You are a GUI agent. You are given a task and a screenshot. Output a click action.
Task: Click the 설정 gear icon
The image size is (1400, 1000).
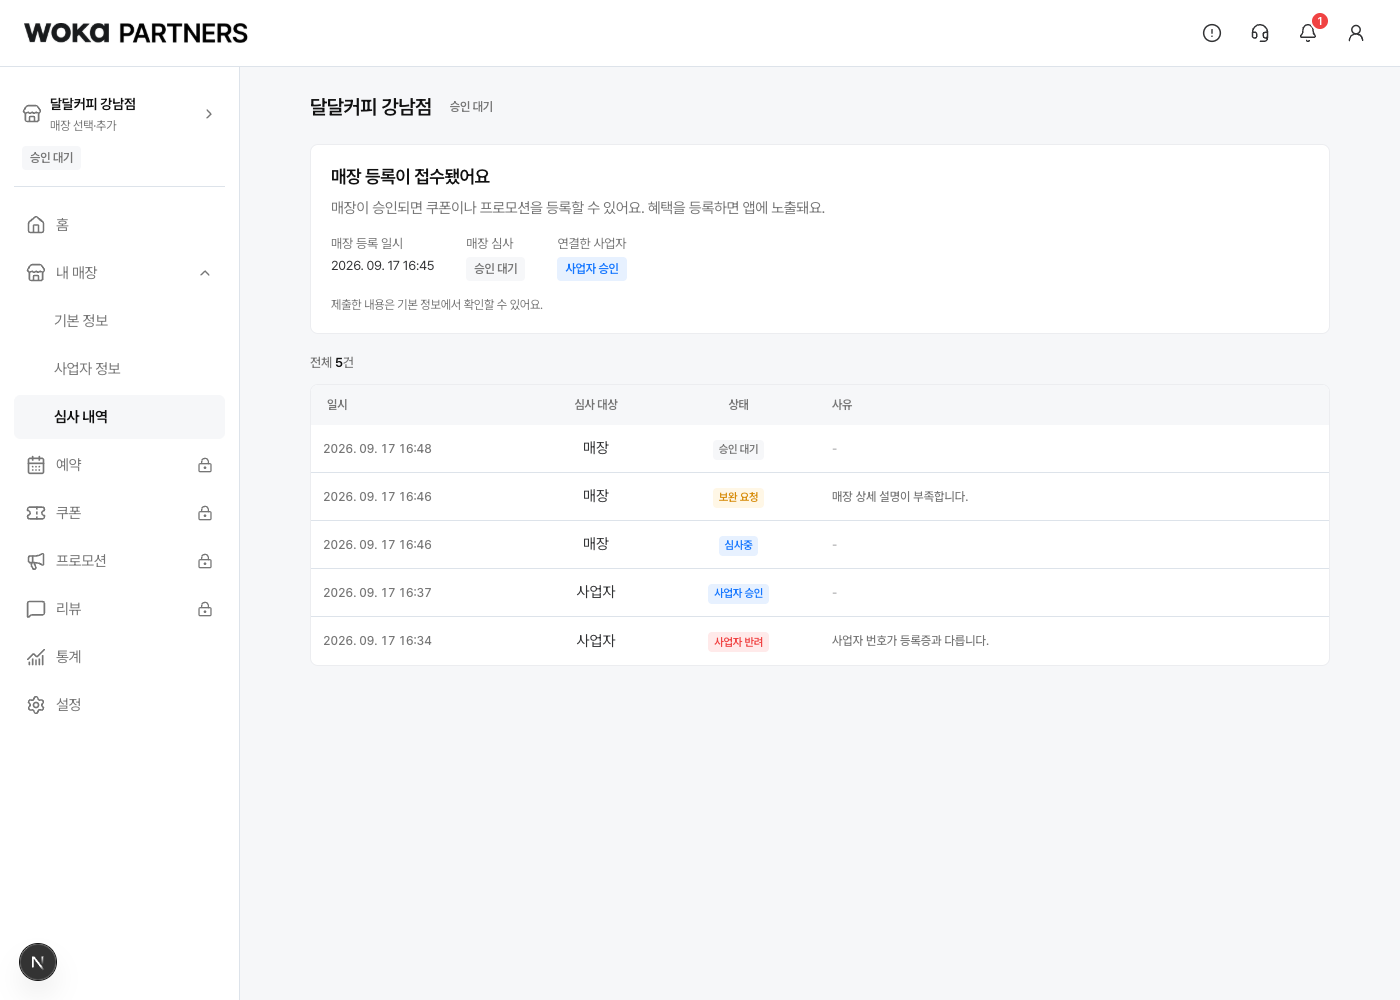(36, 705)
